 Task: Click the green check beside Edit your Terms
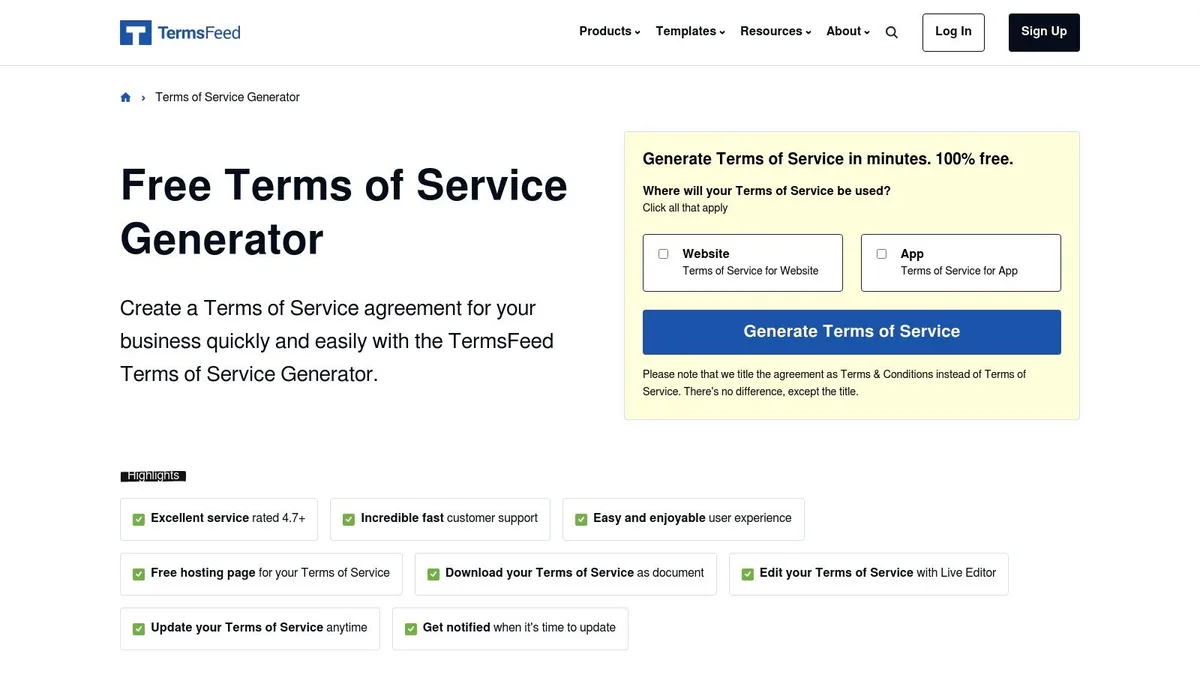[747, 574]
